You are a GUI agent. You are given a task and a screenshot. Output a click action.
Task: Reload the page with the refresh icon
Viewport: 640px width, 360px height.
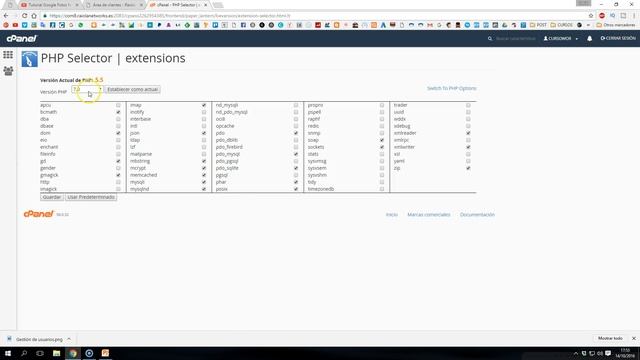click(x=24, y=16)
